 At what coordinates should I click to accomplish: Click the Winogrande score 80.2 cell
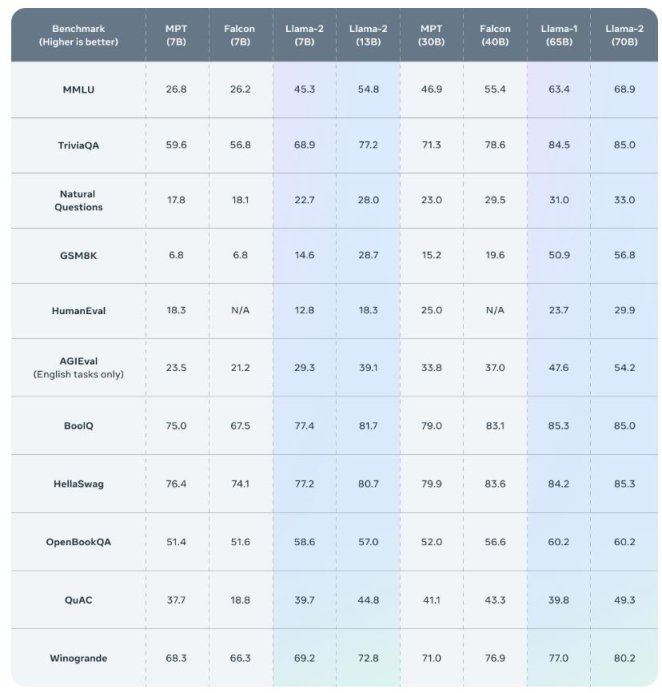pyautogui.click(x=624, y=657)
